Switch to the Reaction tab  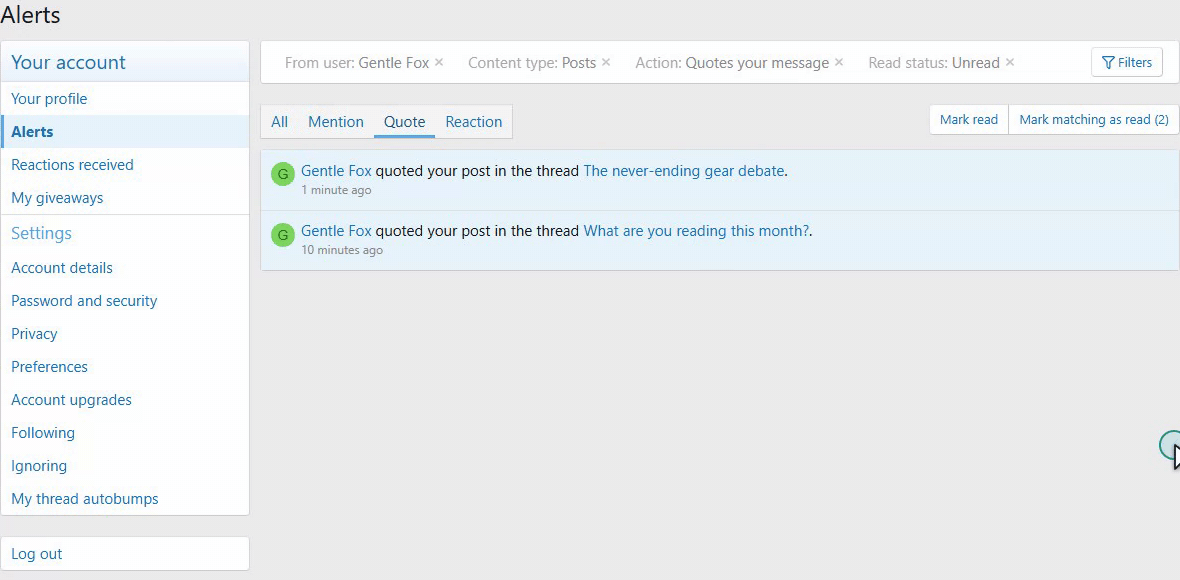473,122
